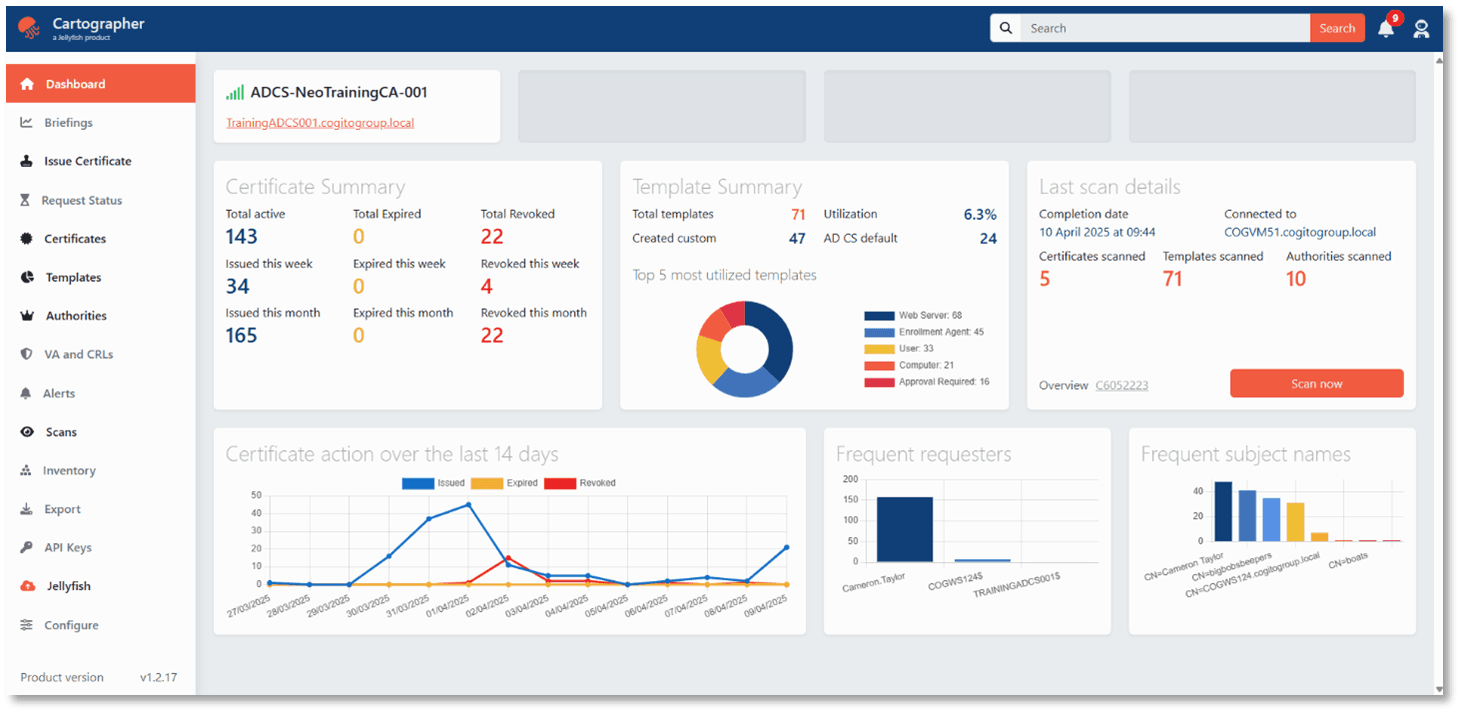Click the search magnifier icon
The image size is (1462, 714).
1006,28
